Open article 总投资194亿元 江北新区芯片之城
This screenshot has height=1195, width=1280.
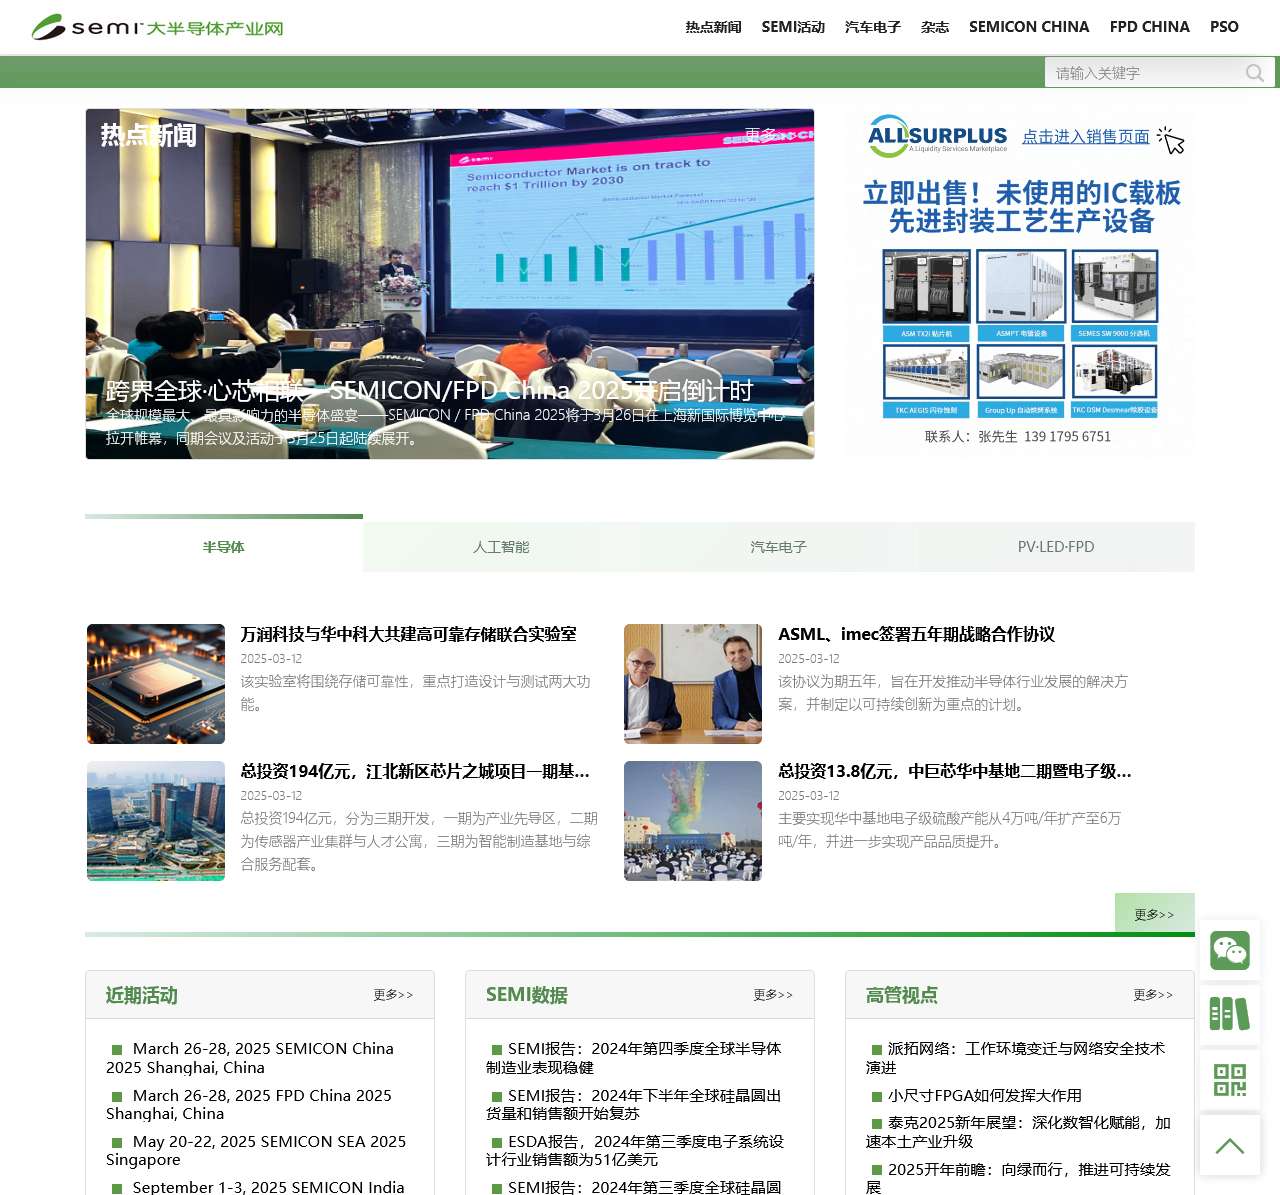(415, 771)
